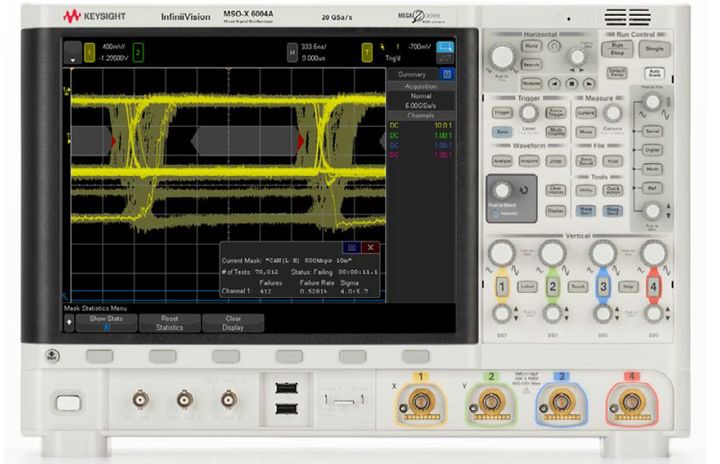
Task: Click the Save/Recall key
Action: click(586, 161)
